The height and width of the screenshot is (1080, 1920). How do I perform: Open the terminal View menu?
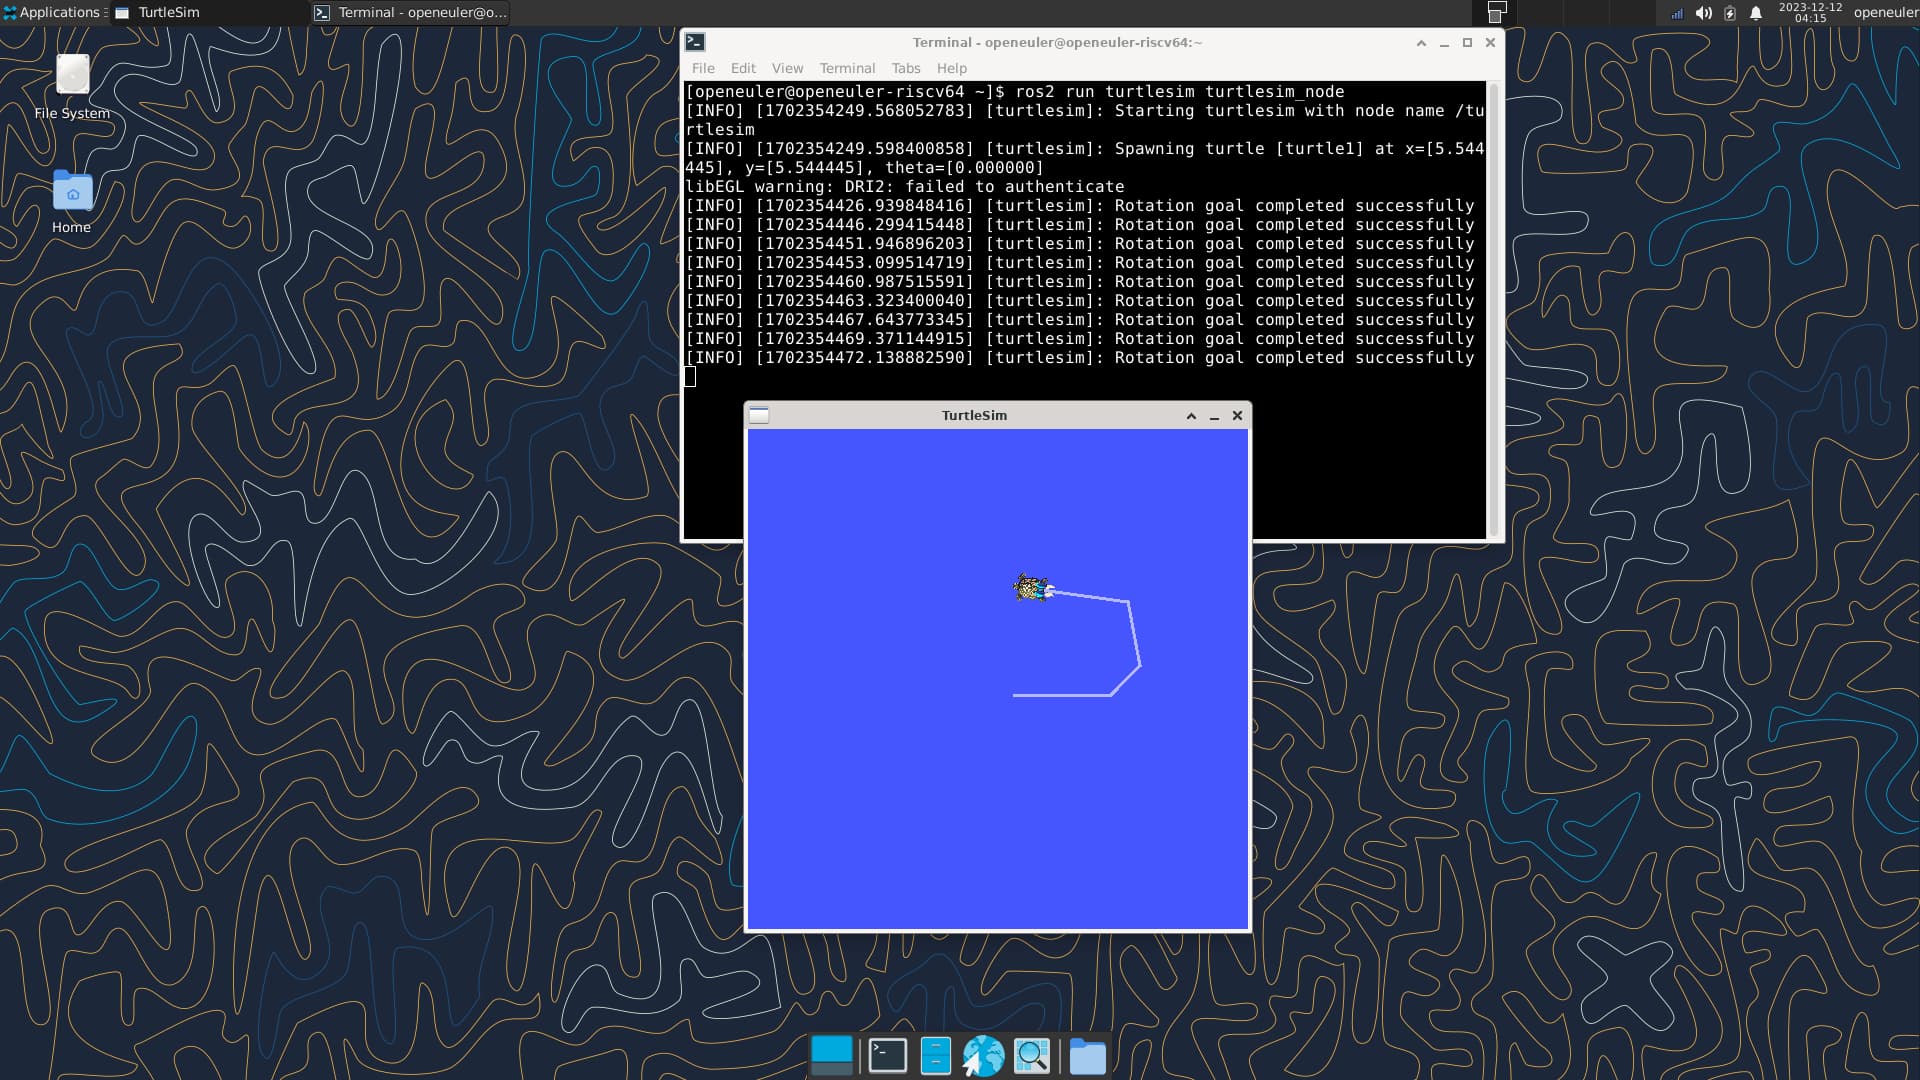coord(787,68)
